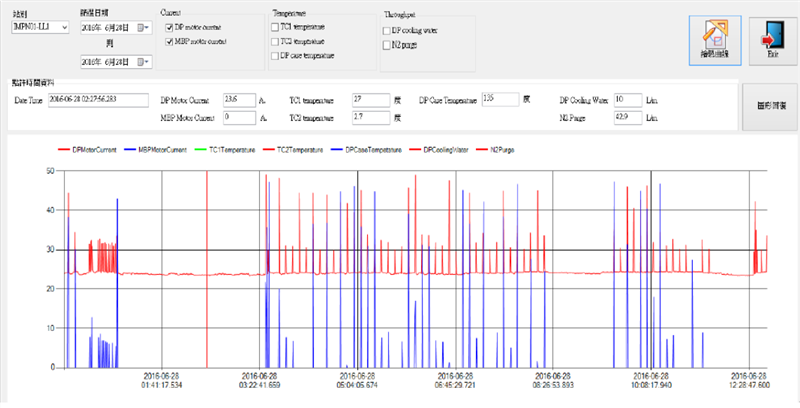Click the Date Time input field

tap(98, 100)
